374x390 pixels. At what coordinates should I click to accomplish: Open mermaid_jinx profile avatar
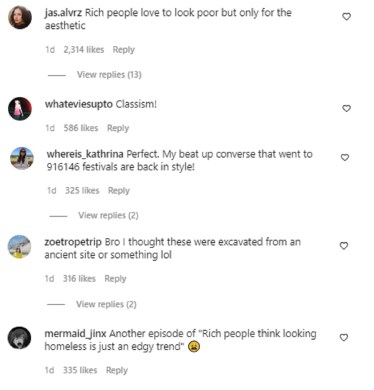(x=19, y=338)
